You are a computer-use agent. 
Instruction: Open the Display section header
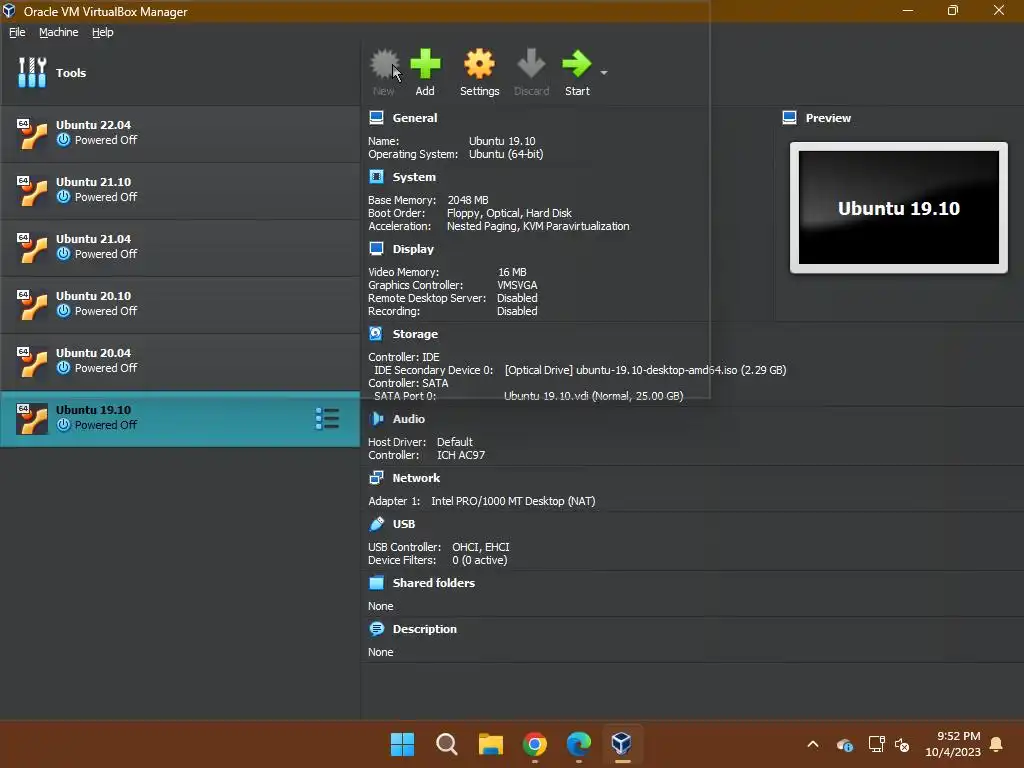point(413,249)
